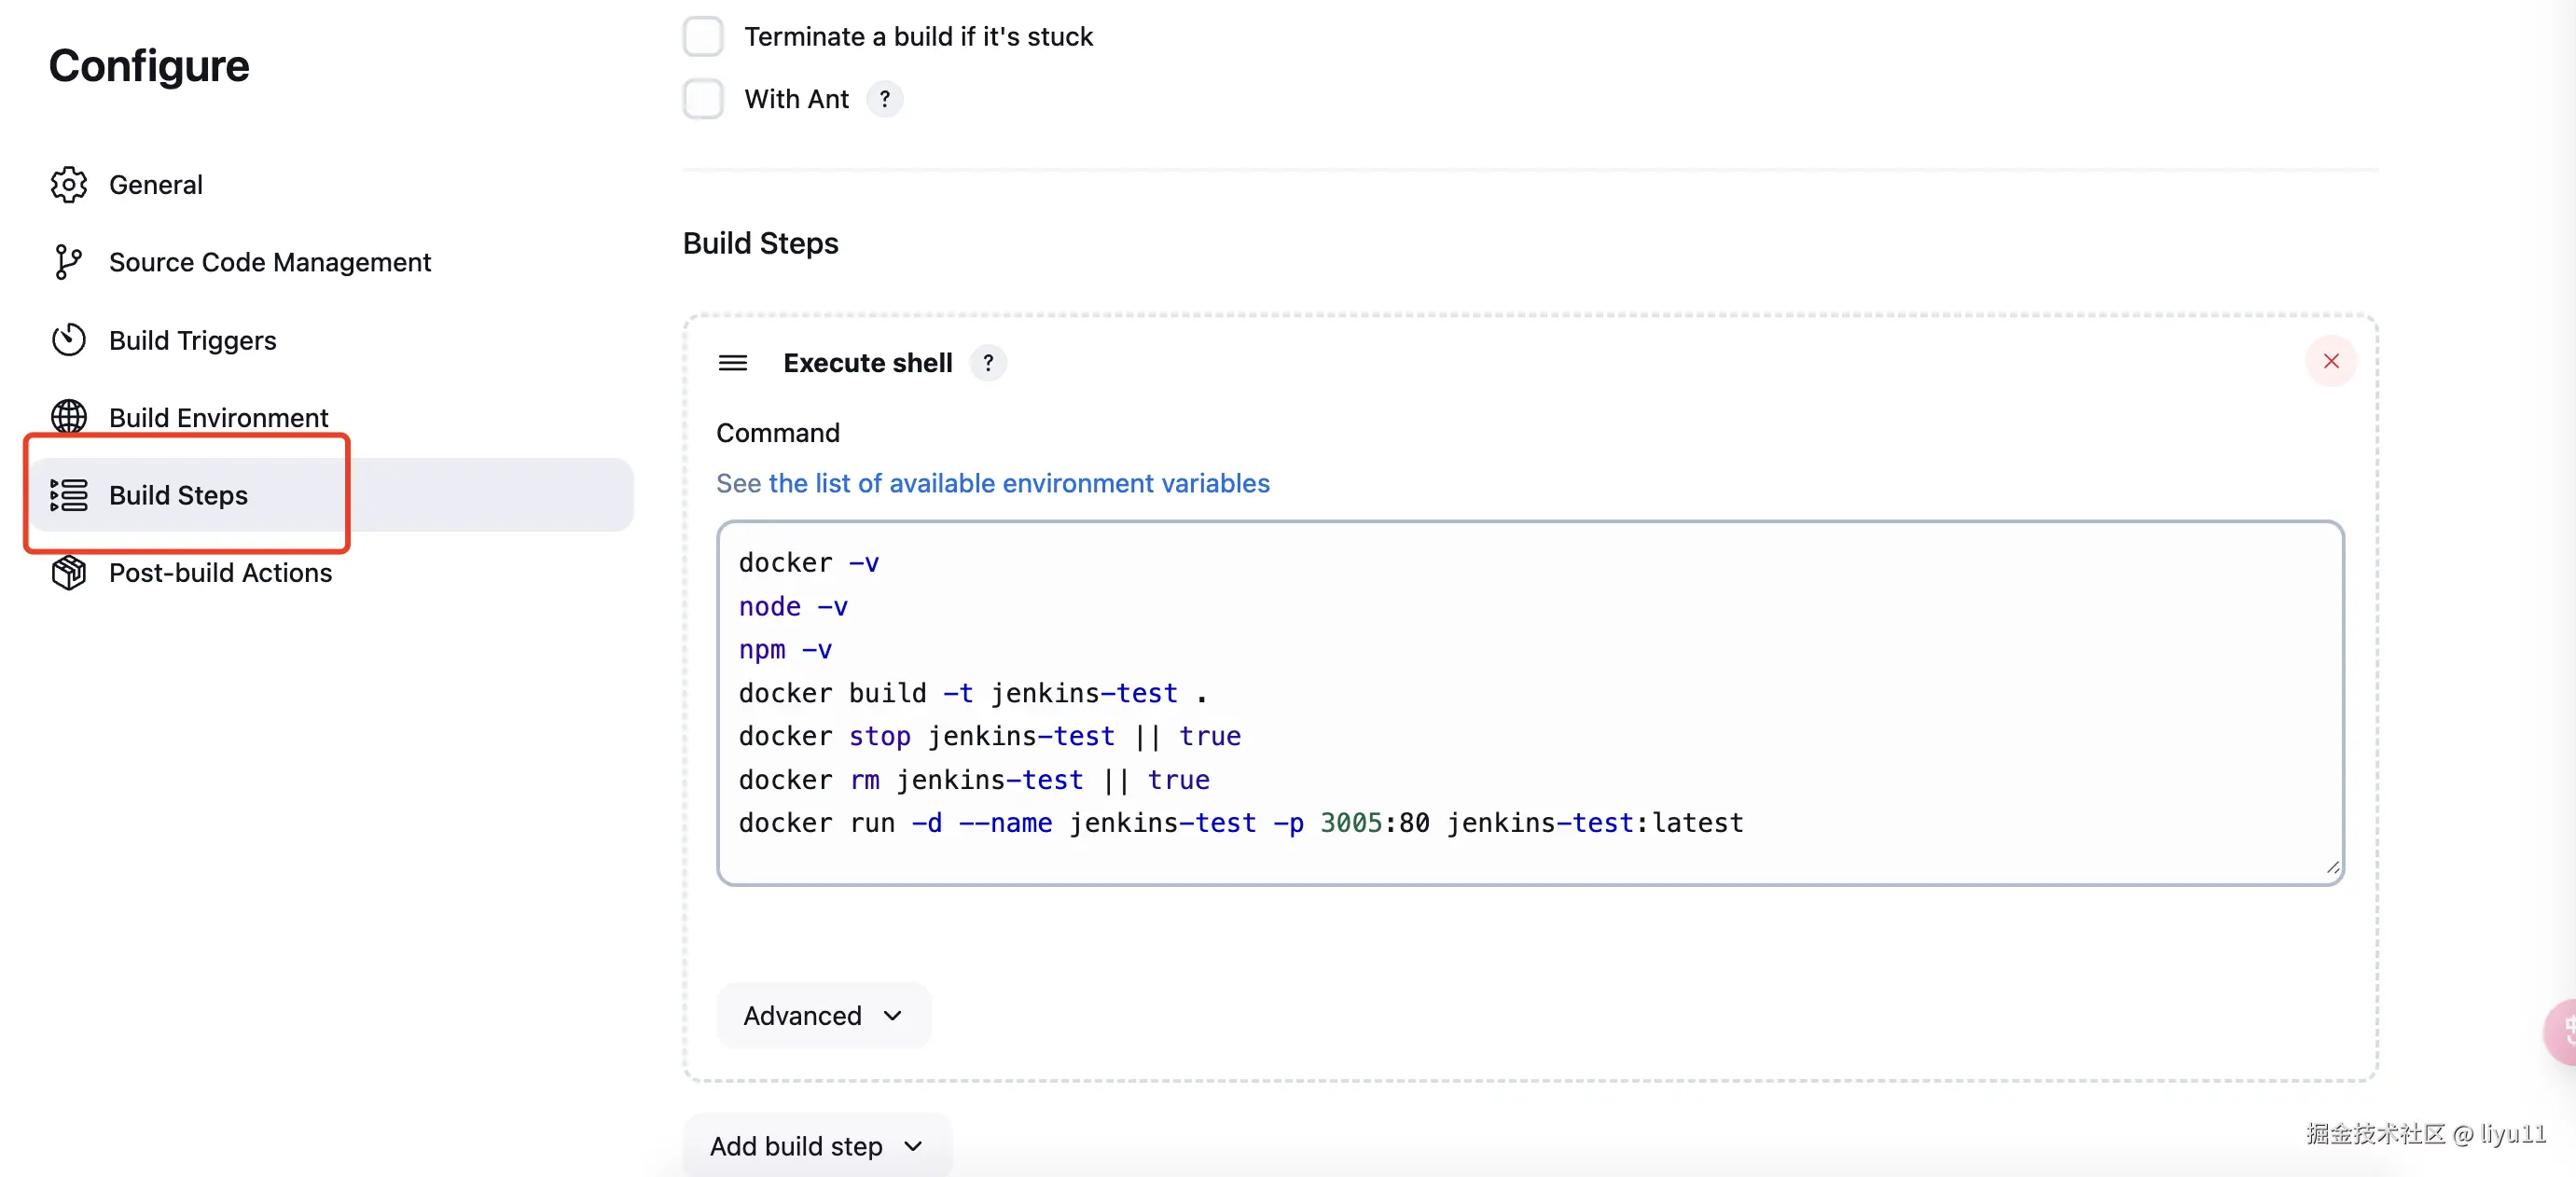Click the Build Steps list icon
2576x1177 pixels.
tap(68, 495)
